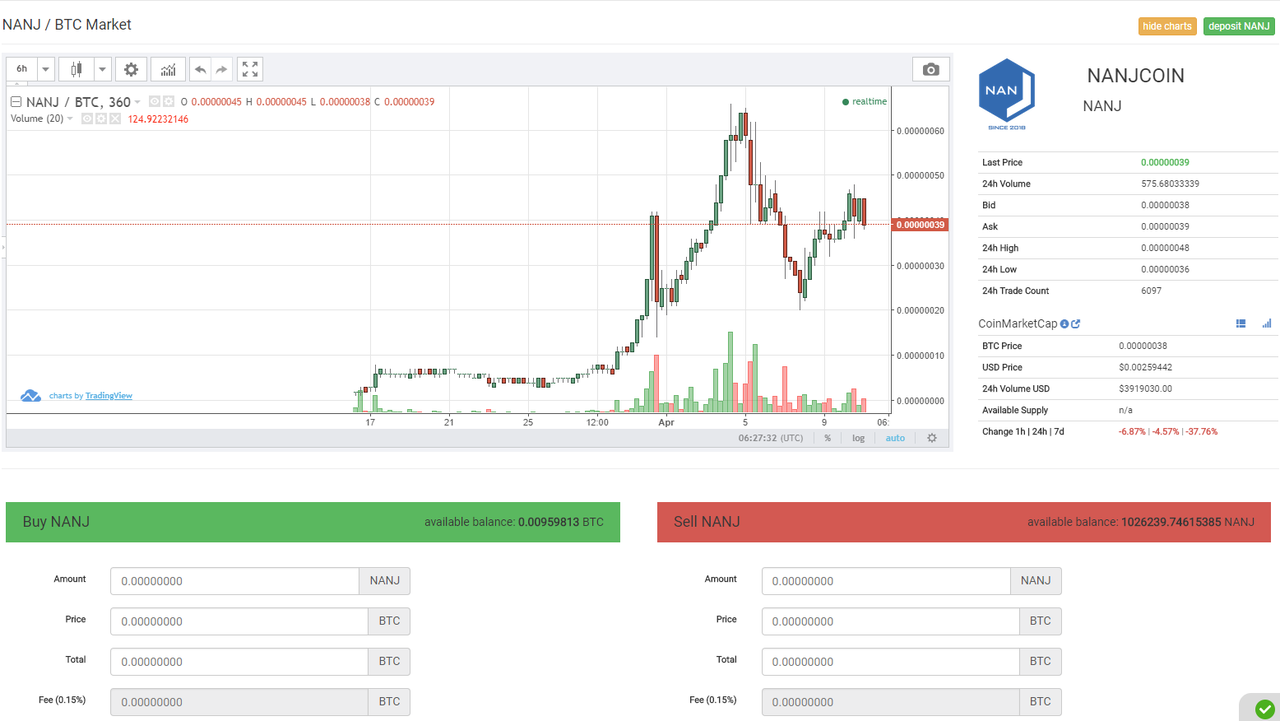Open the indicators button in chart toolbar
The height and width of the screenshot is (721, 1280).
(168, 69)
